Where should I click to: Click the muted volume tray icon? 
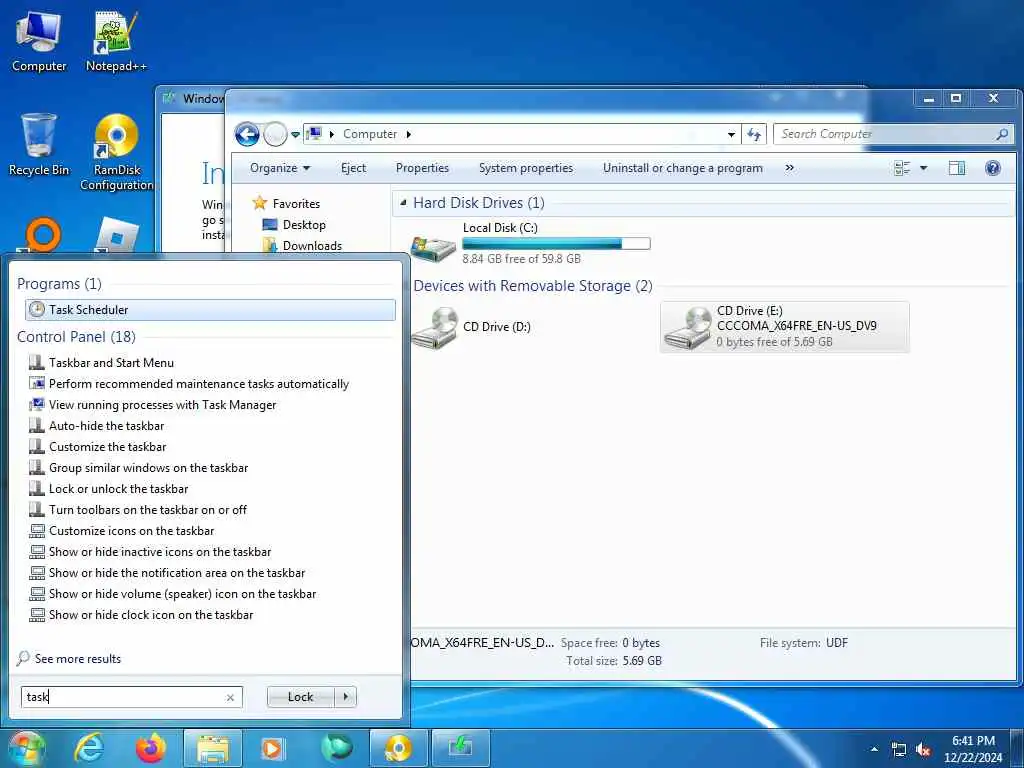click(x=923, y=750)
